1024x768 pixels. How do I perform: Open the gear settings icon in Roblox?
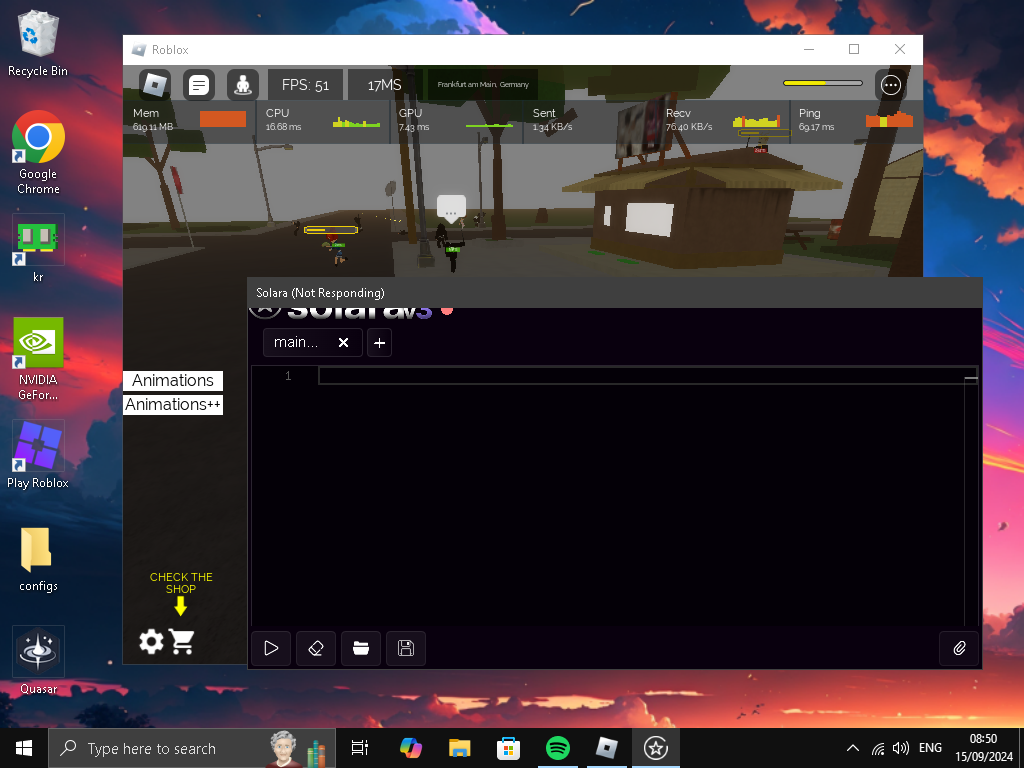[x=152, y=641]
